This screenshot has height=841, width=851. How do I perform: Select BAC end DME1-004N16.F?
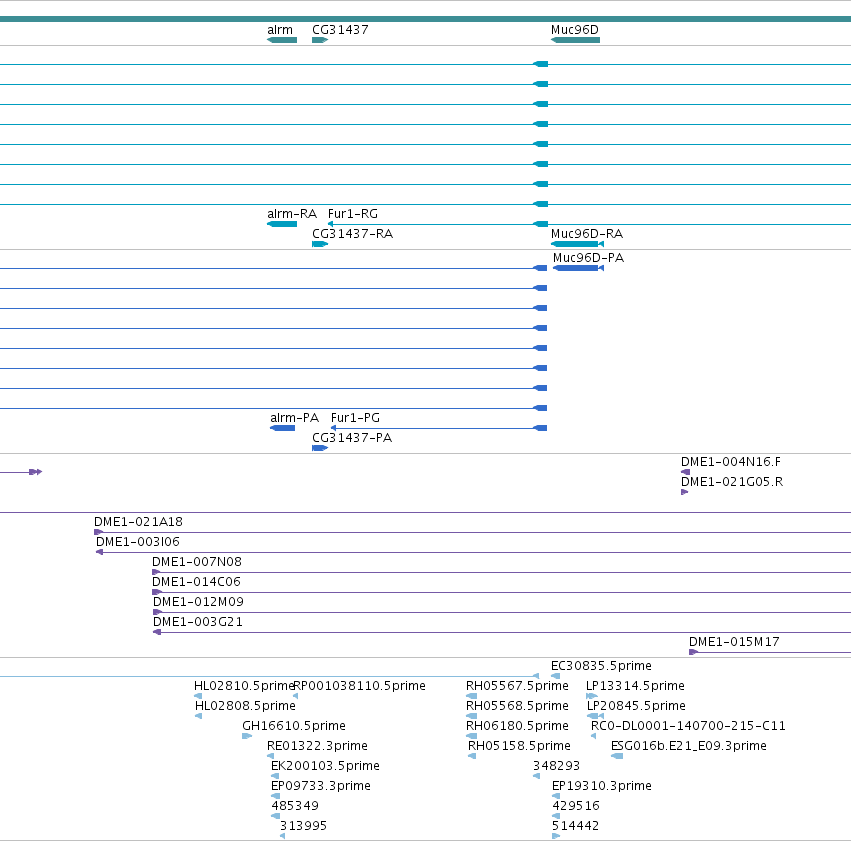click(x=685, y=472)
